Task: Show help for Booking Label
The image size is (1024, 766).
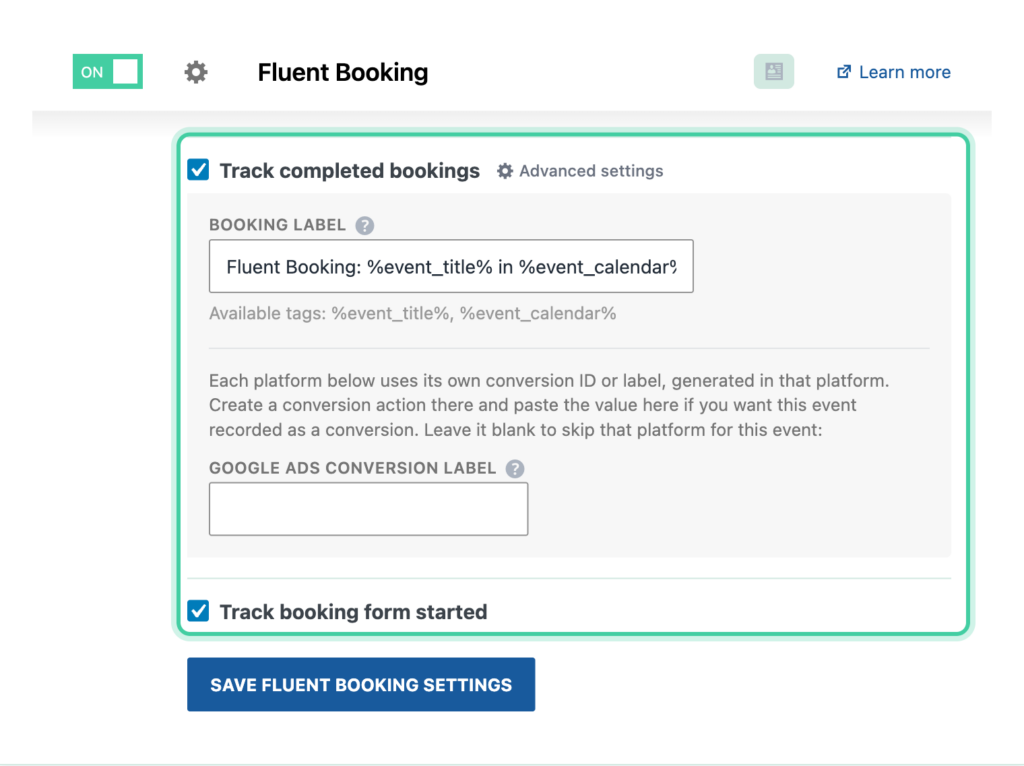Action: coord(364,225)
